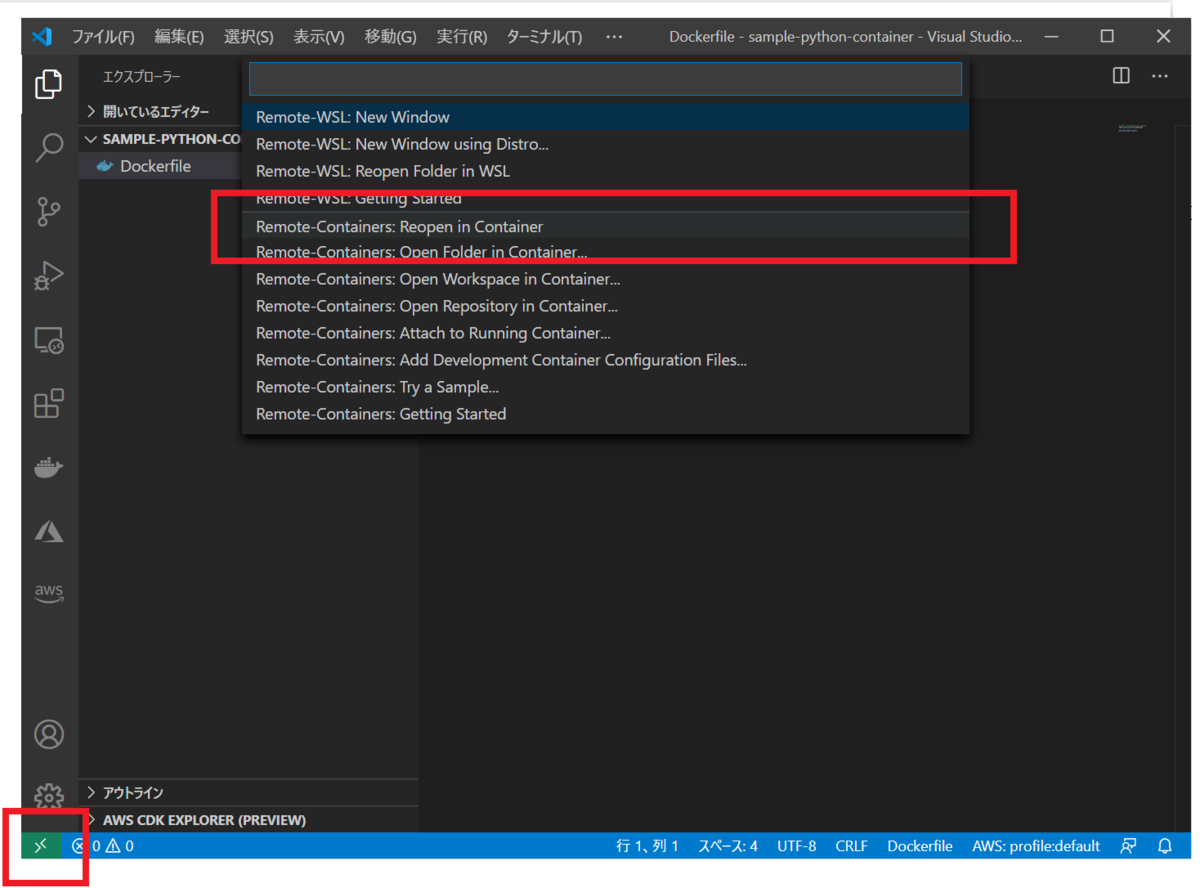The width and height of the screenshot is (1200, 888).
Task: Click the VS Code logo in title bar
Action: (x=41, y=36)
